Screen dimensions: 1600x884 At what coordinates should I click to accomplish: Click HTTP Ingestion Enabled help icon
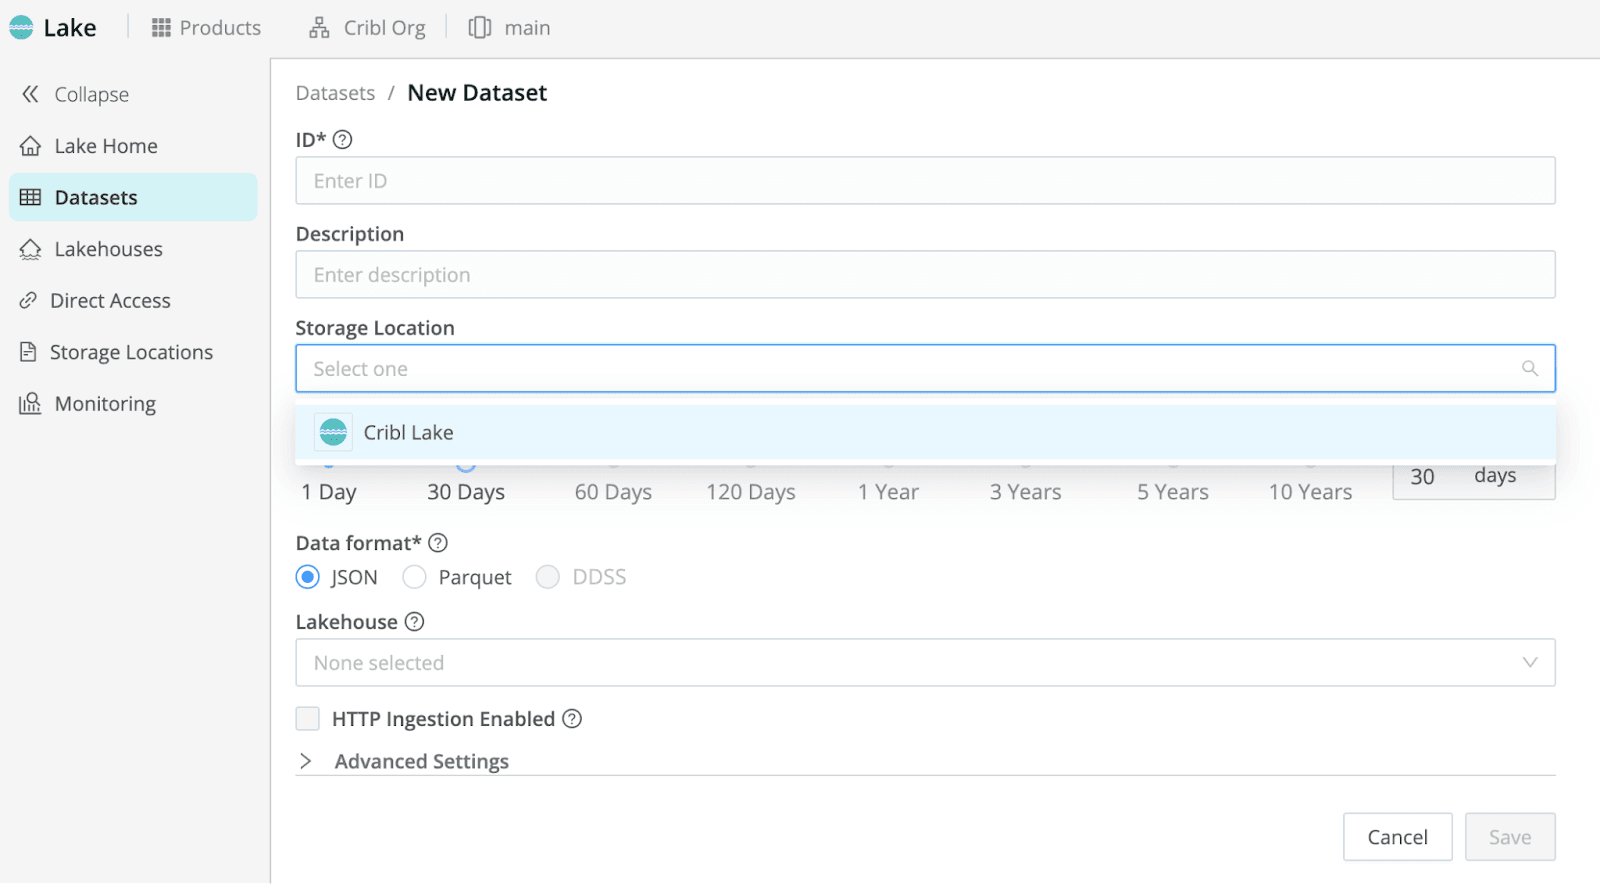click(x=572, y=719)
